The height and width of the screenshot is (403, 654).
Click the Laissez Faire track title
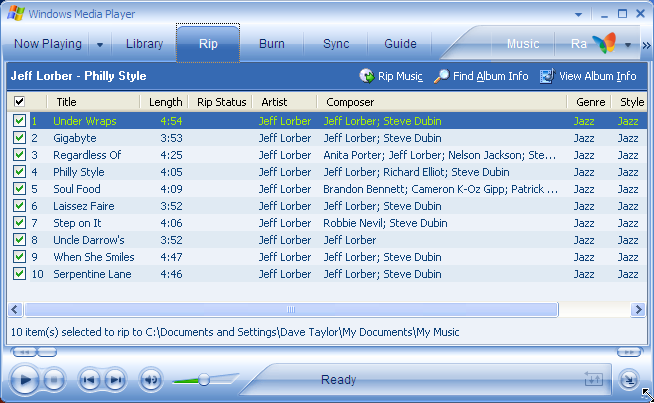[83, 206]
